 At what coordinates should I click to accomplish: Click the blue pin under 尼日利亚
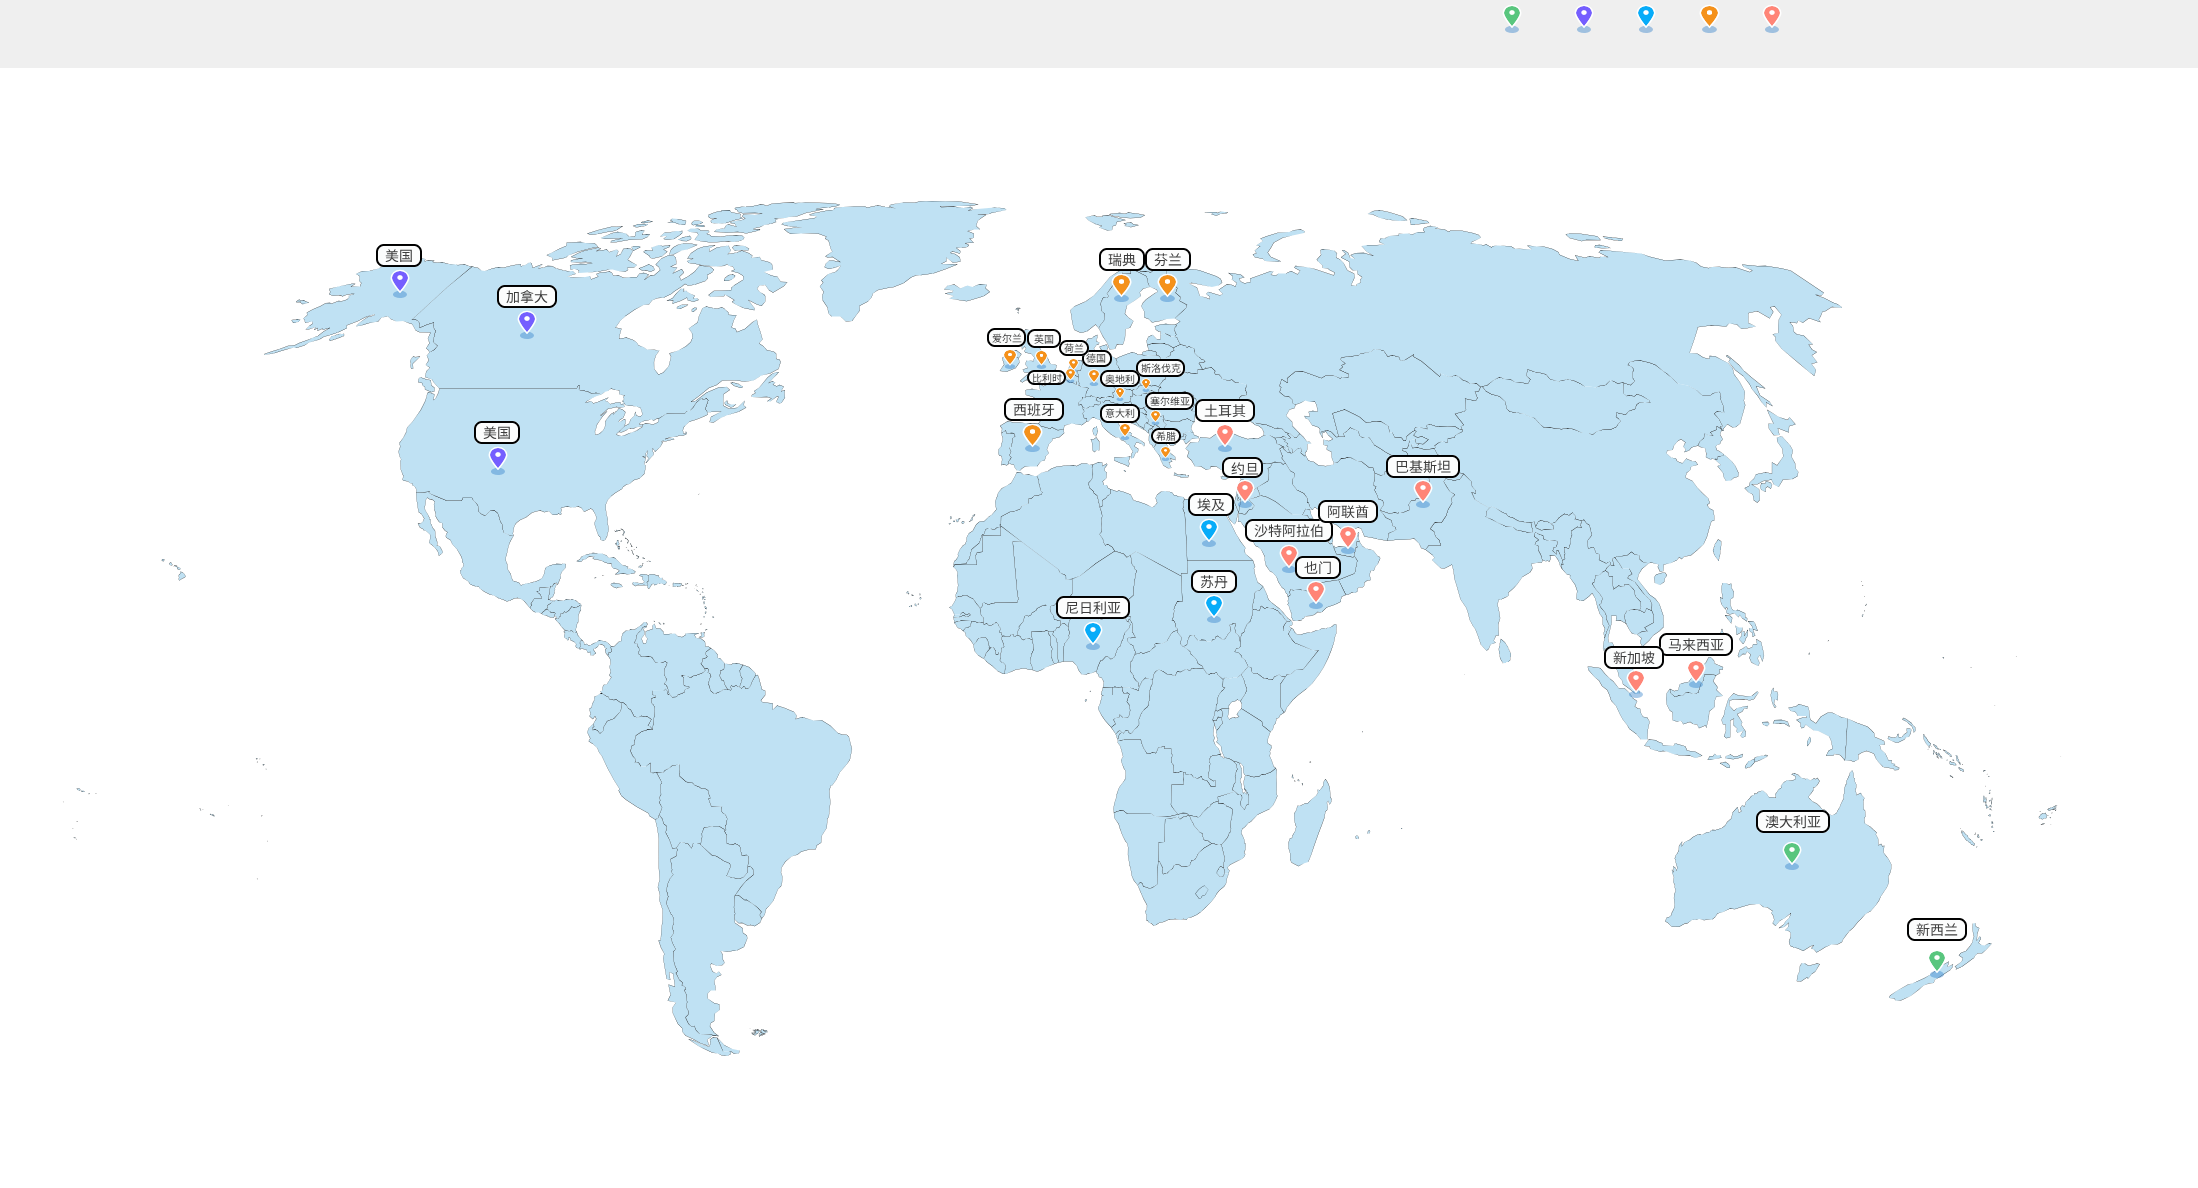pyautogui.click(x=1093, y=633)
